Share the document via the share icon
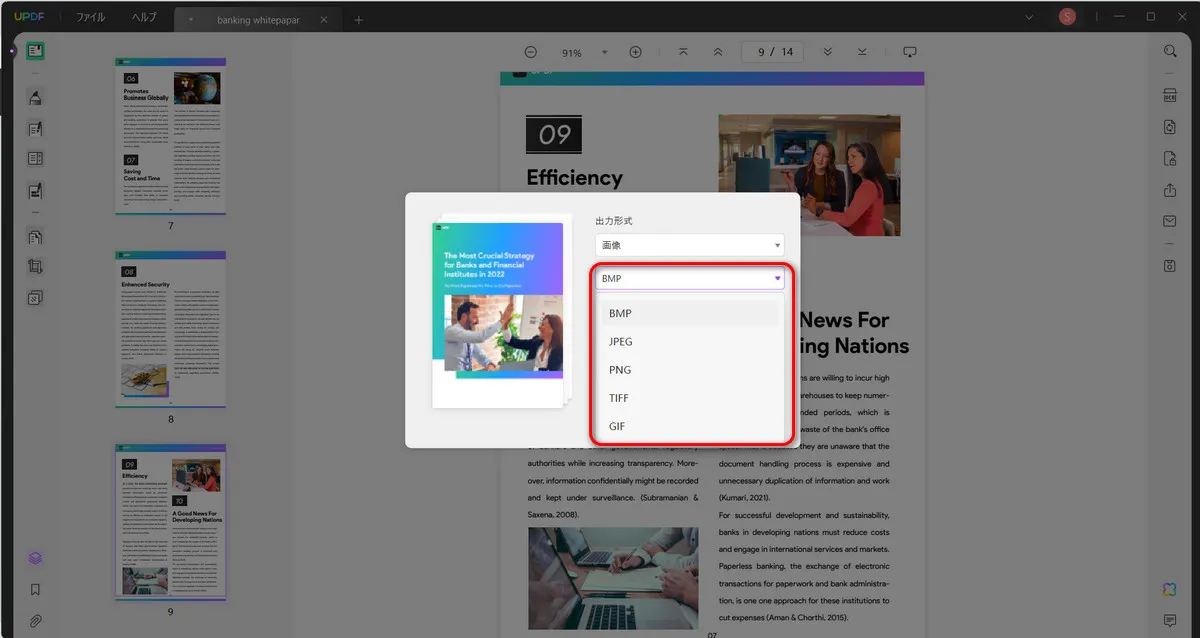1200x638 pixels. 1170,190
